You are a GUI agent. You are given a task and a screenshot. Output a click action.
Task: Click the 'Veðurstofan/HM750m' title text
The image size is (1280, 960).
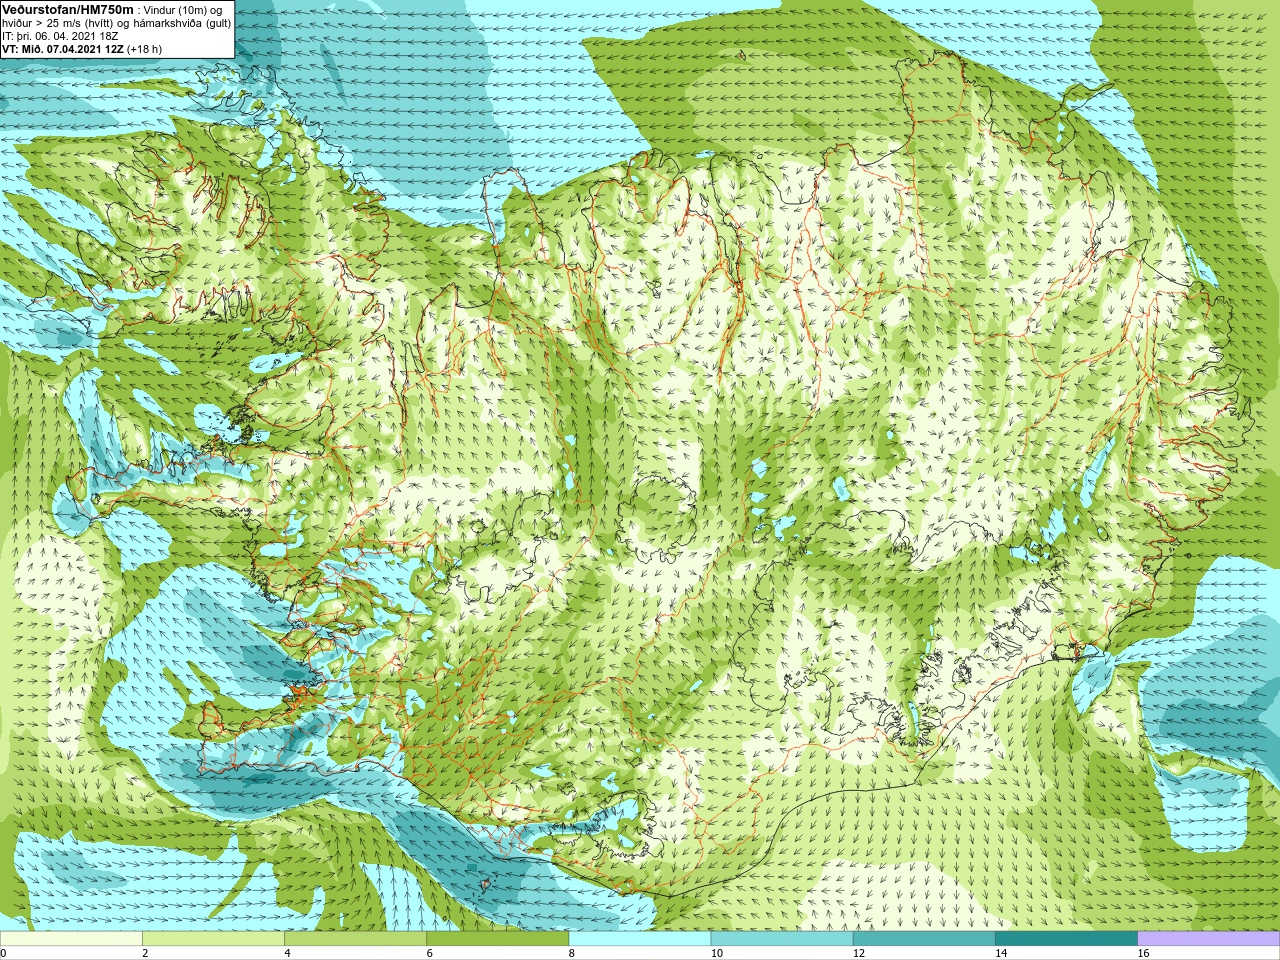66,9
